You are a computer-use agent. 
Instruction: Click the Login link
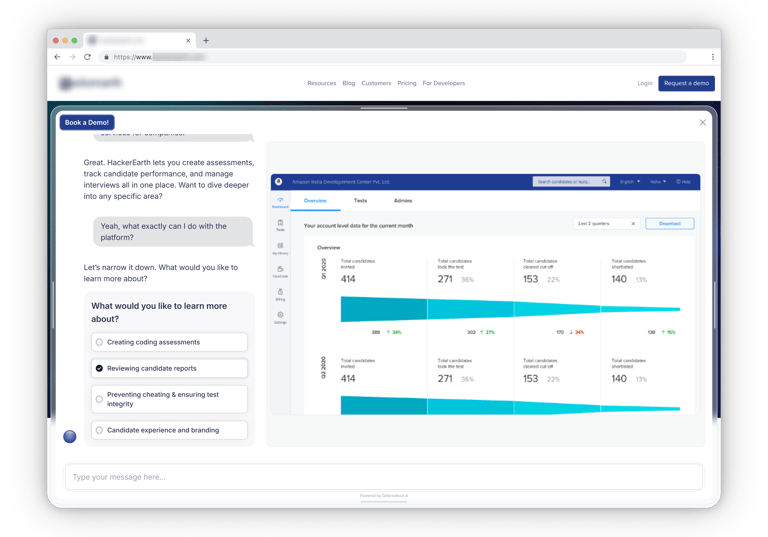(645, 83)
